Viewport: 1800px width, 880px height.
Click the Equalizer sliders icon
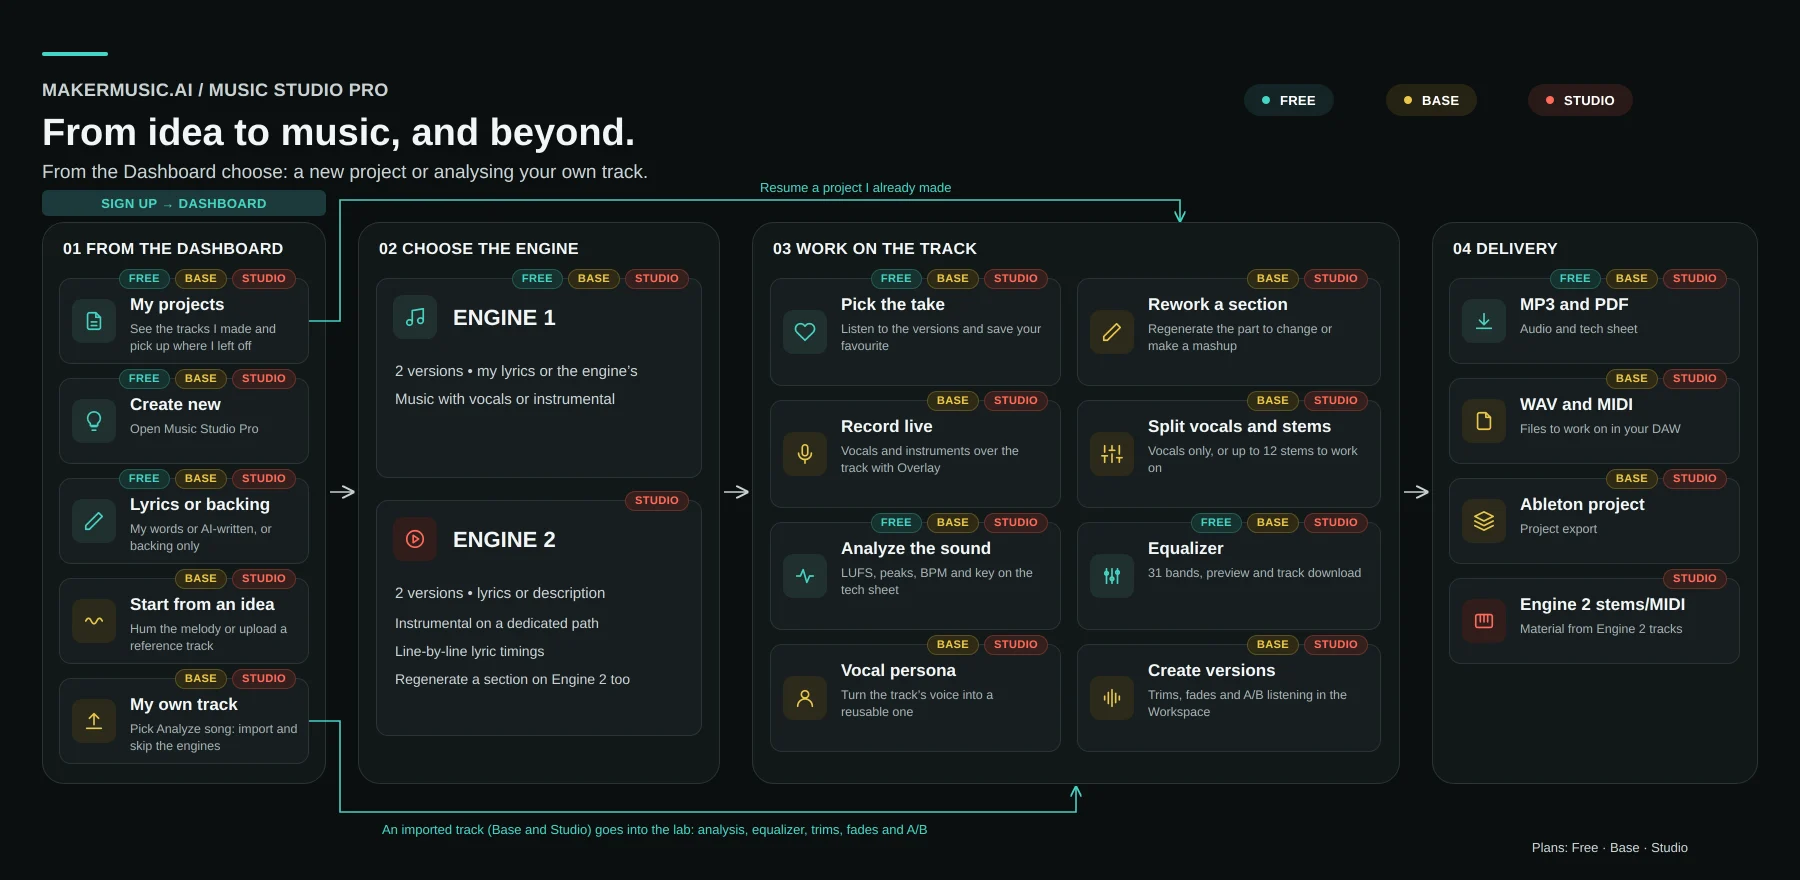tap(1112, 576)
